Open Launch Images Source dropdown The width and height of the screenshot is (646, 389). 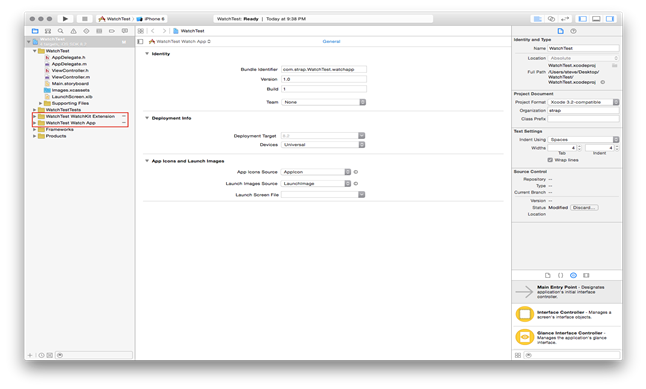pyautogui.click(x=316, y=183)
